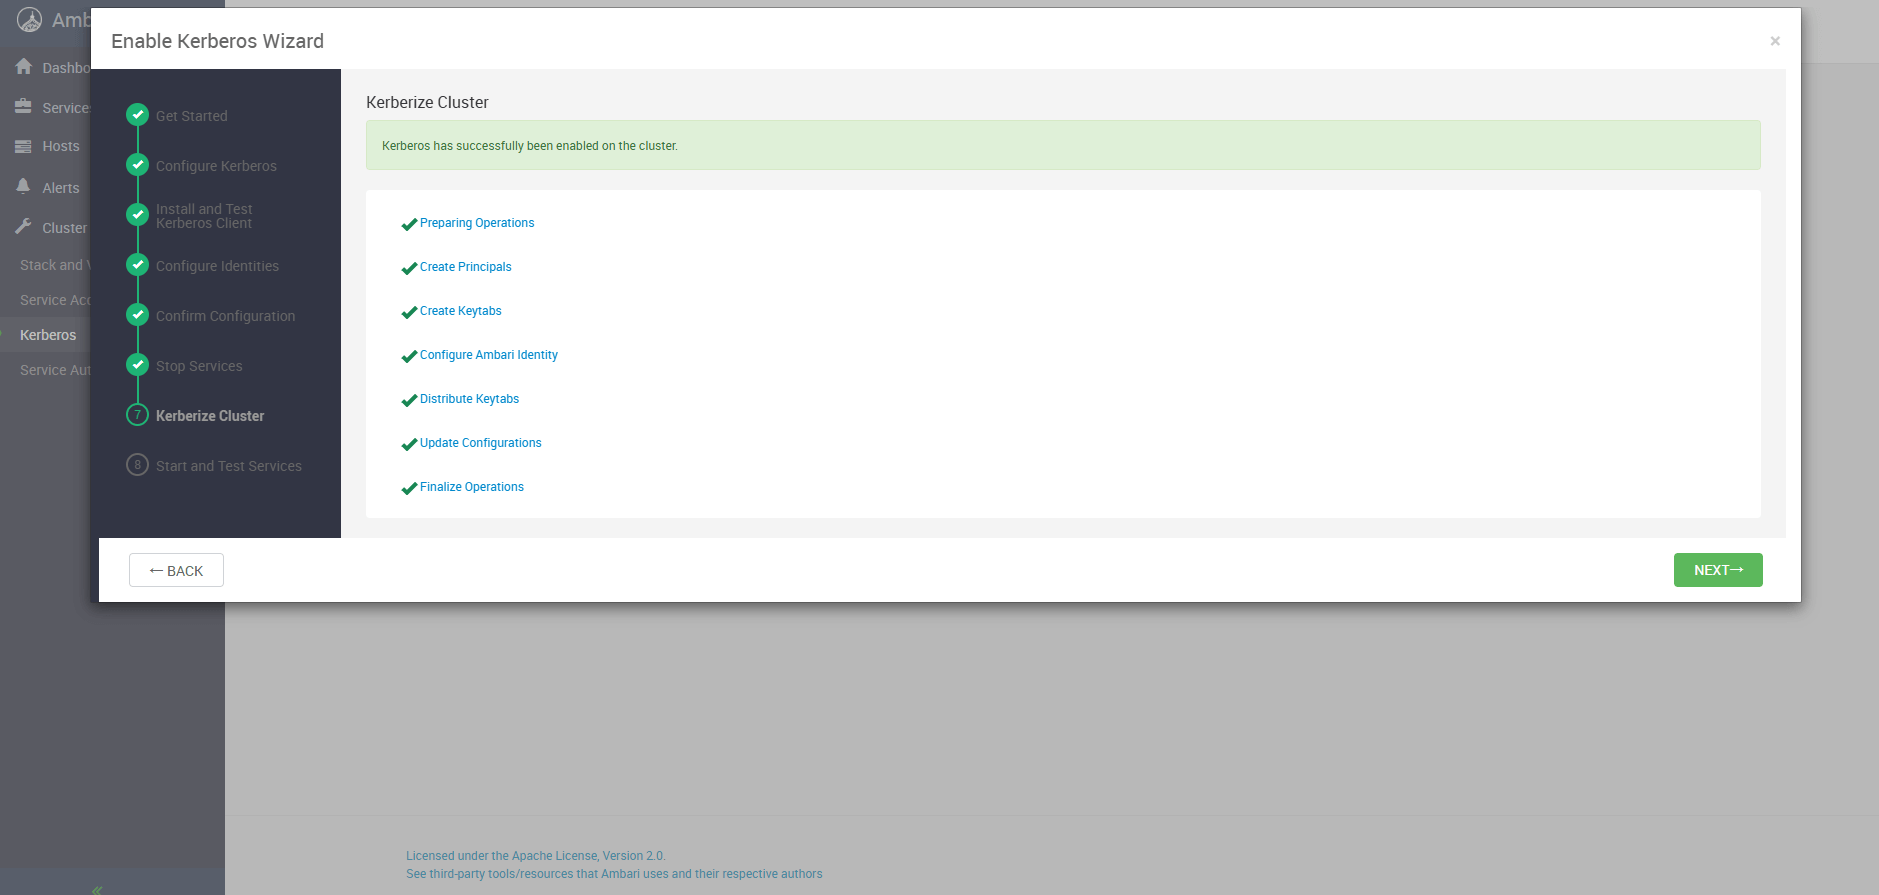
Task: Click the Preparing Operations green checkmark
Action: coord(409,224)
